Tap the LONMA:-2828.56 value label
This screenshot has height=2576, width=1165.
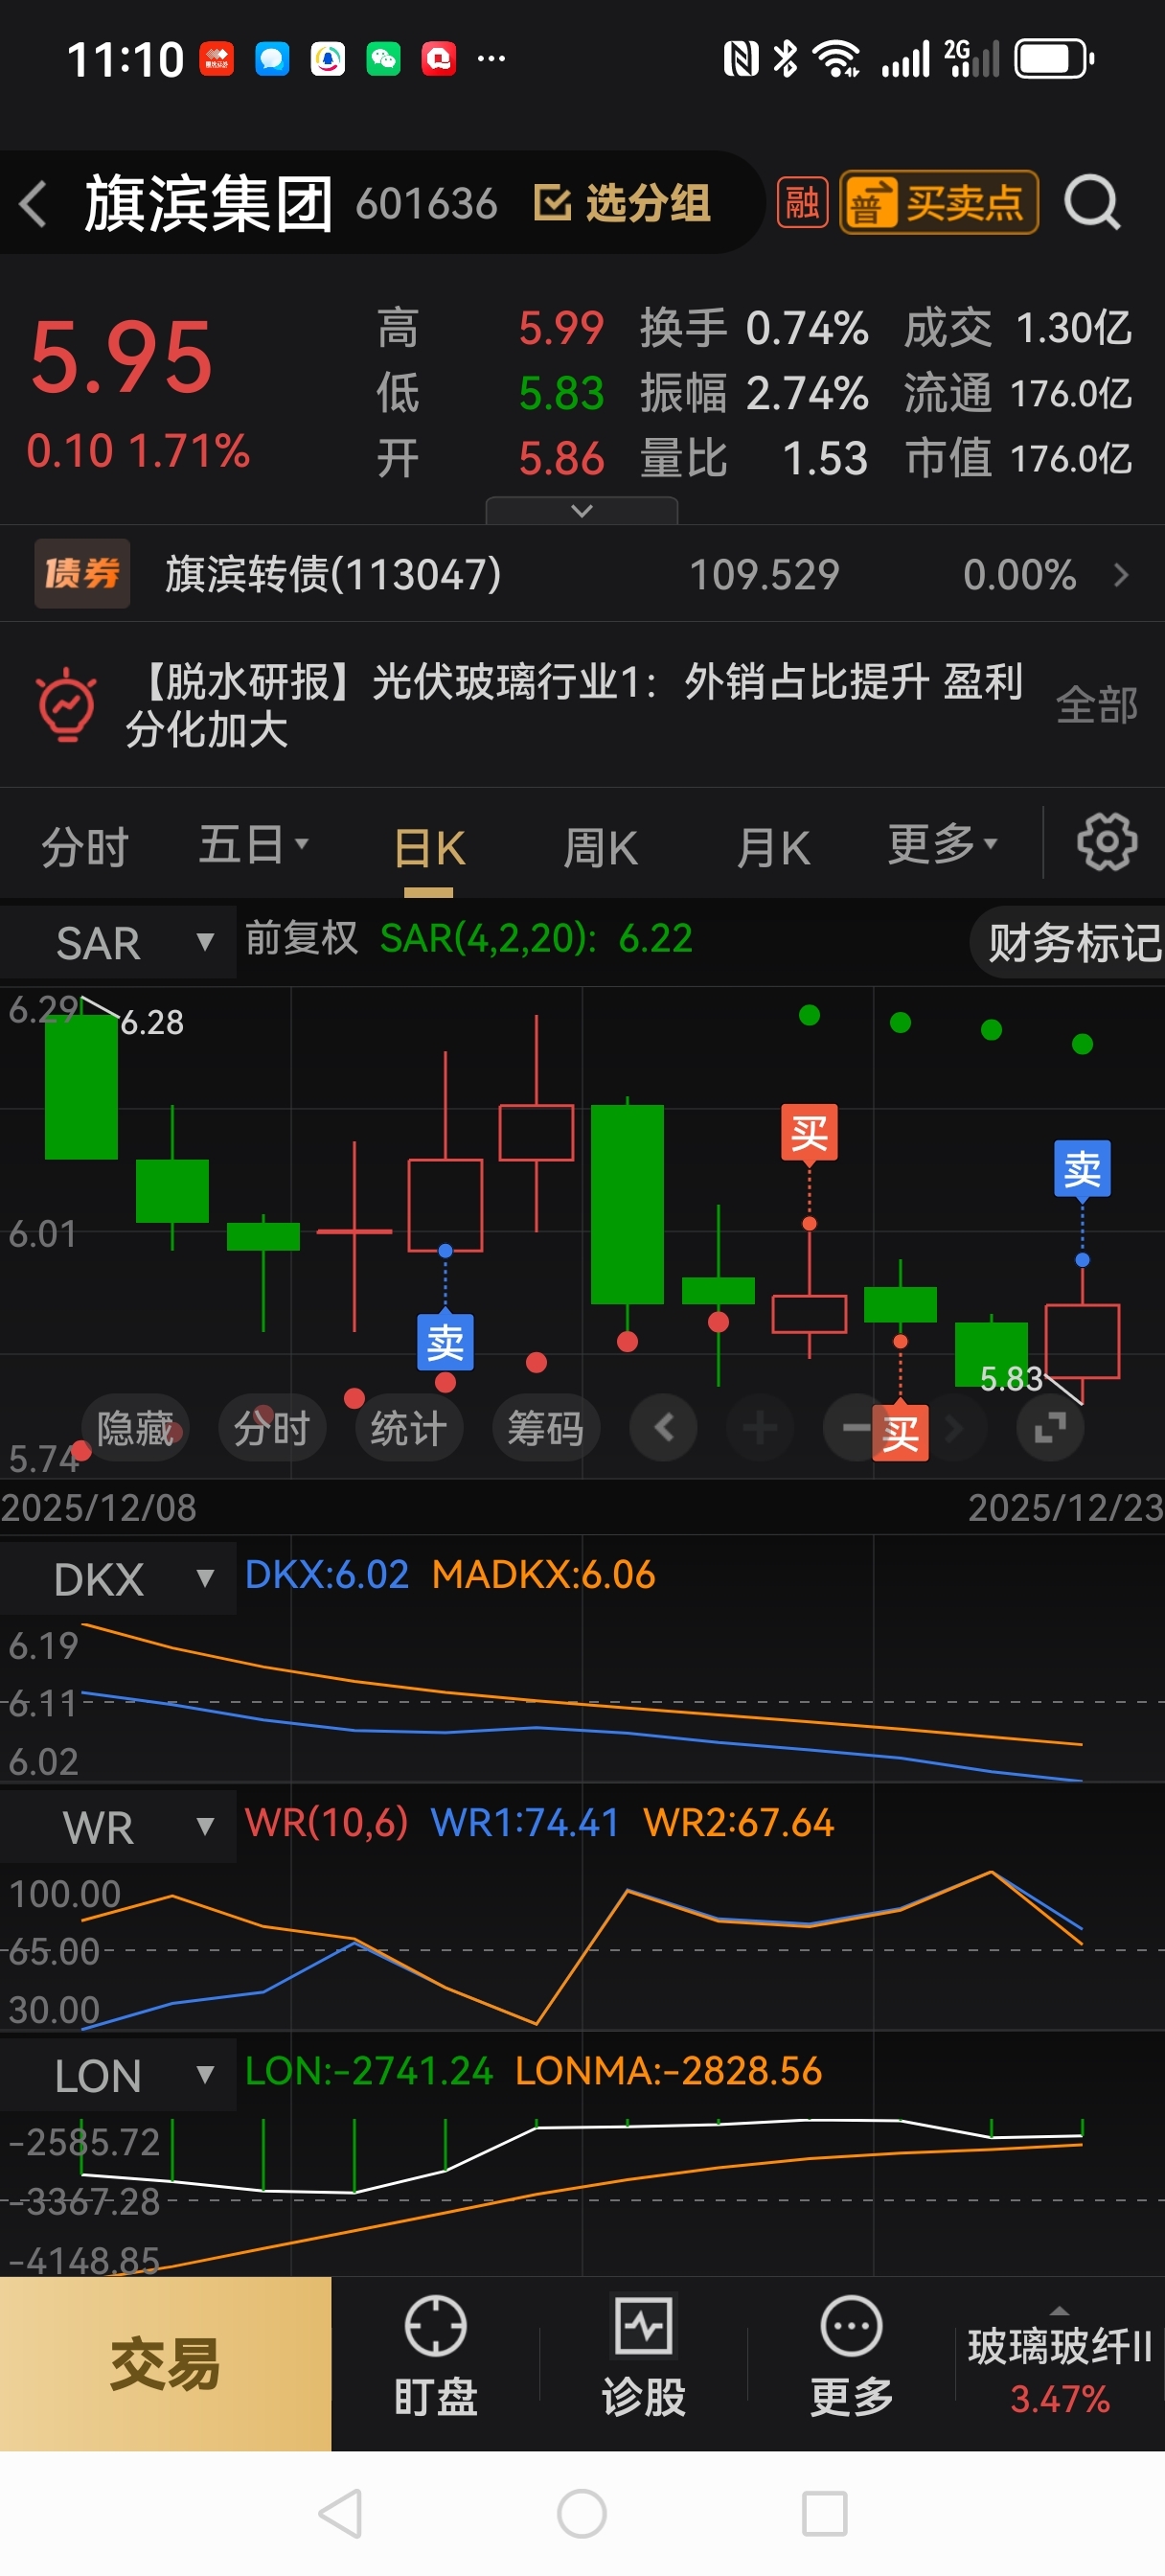pyautogui.click(x=668, y=2071)
